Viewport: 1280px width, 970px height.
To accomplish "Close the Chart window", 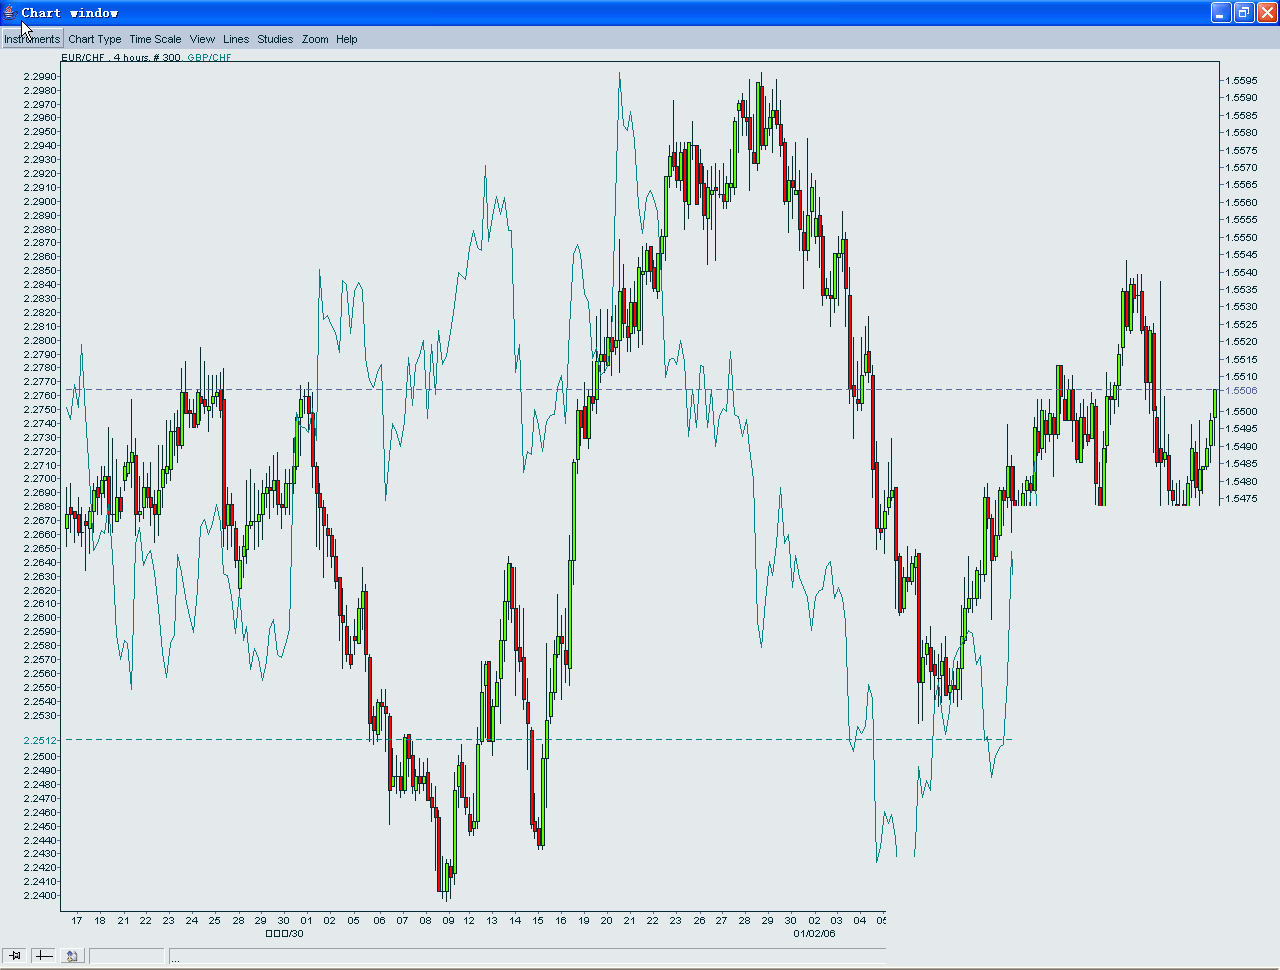I will point(1267,12).
